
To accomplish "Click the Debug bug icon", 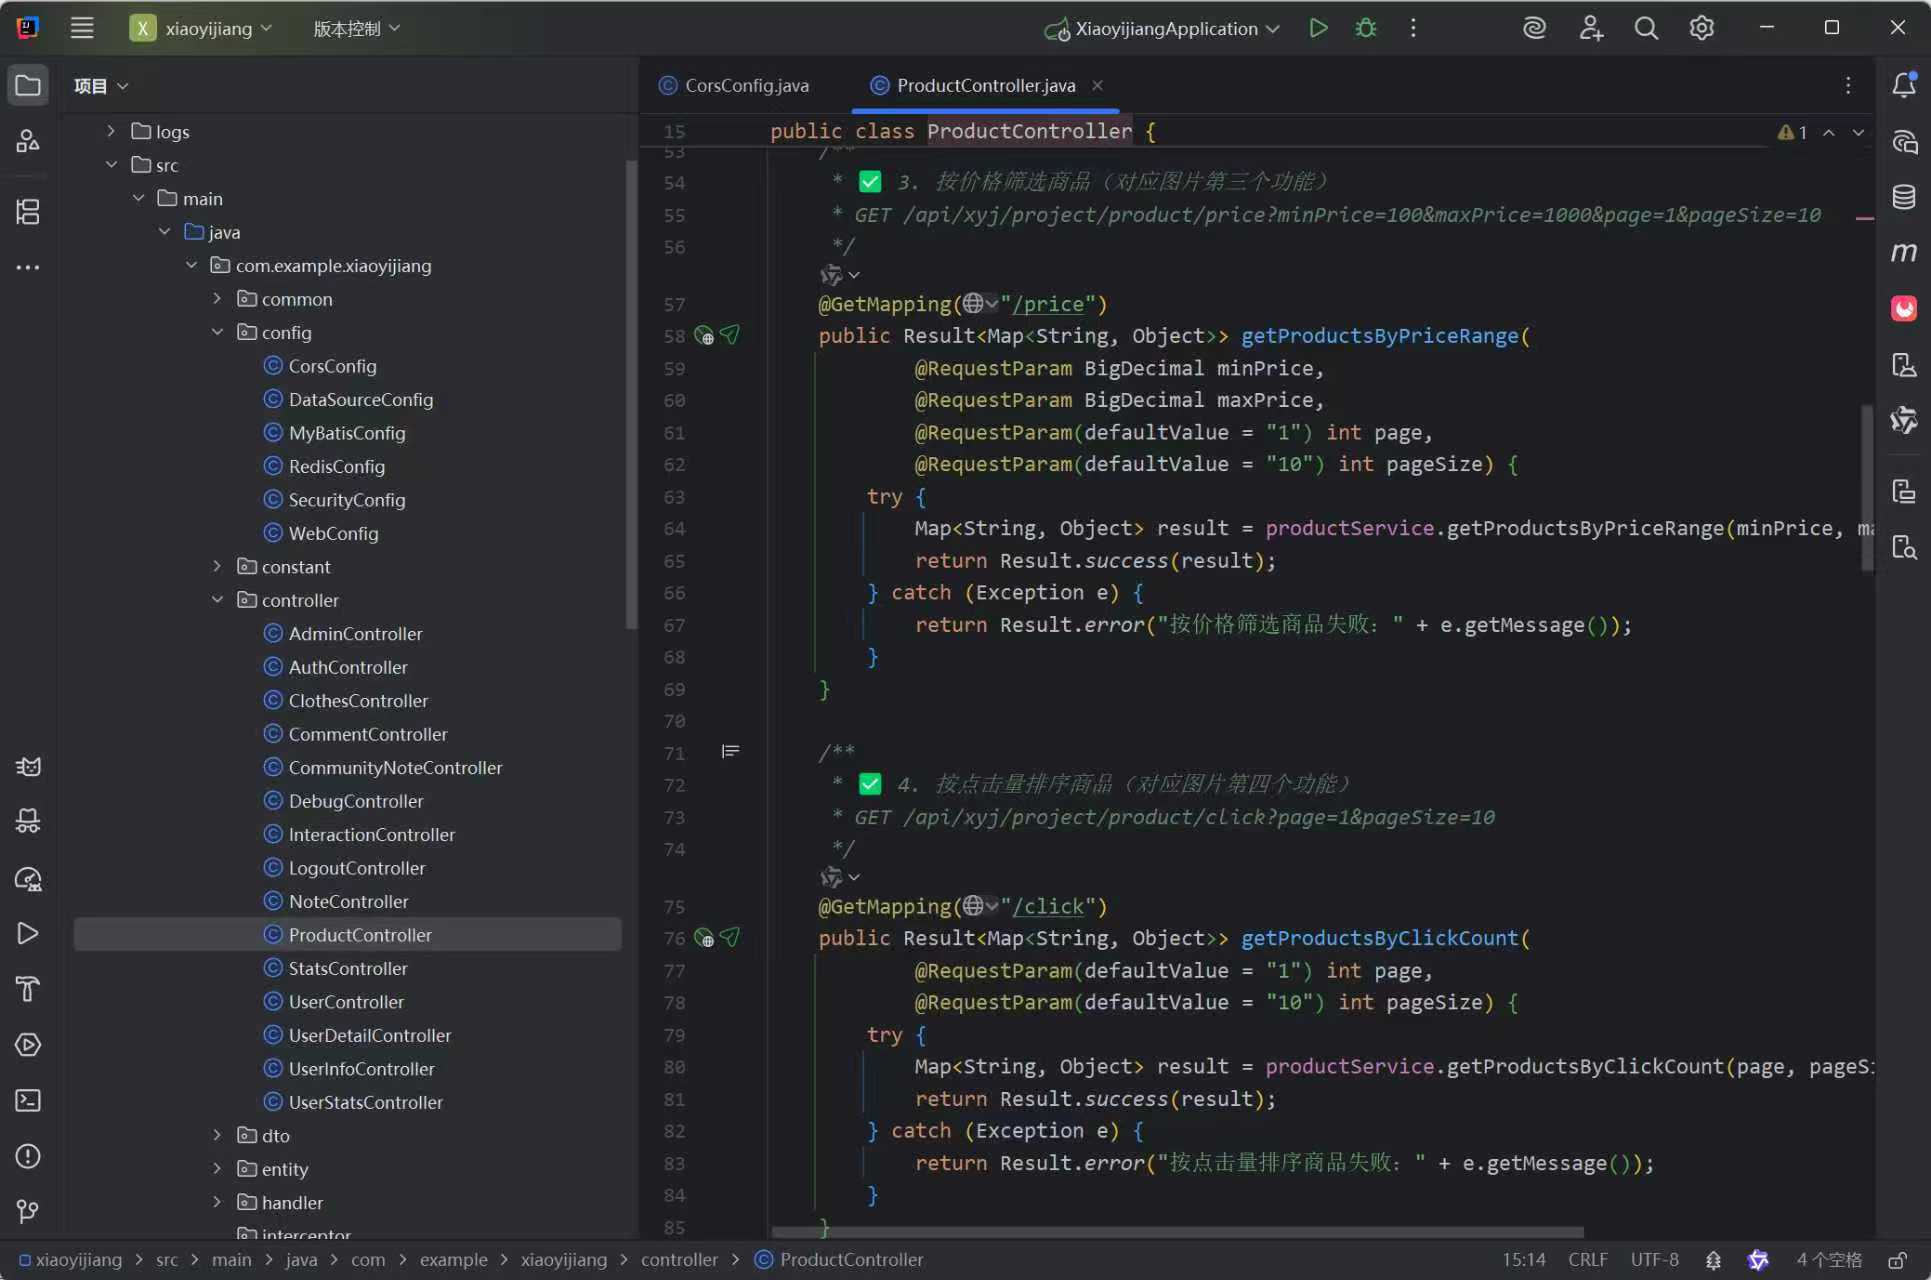I will click(1365, 28).
